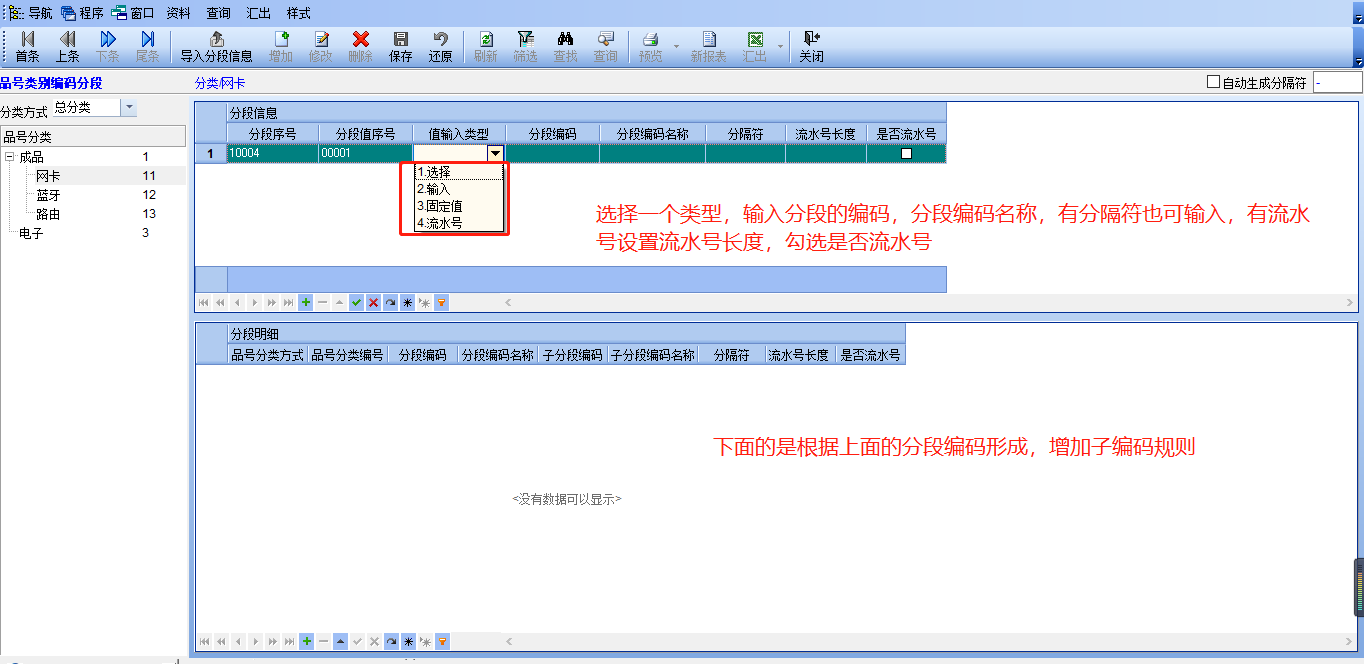The width and height of the screenshot is (1364, 664).
Task: Add a row in 分段信息 grid navigator
Action: [x=305, y=302]
